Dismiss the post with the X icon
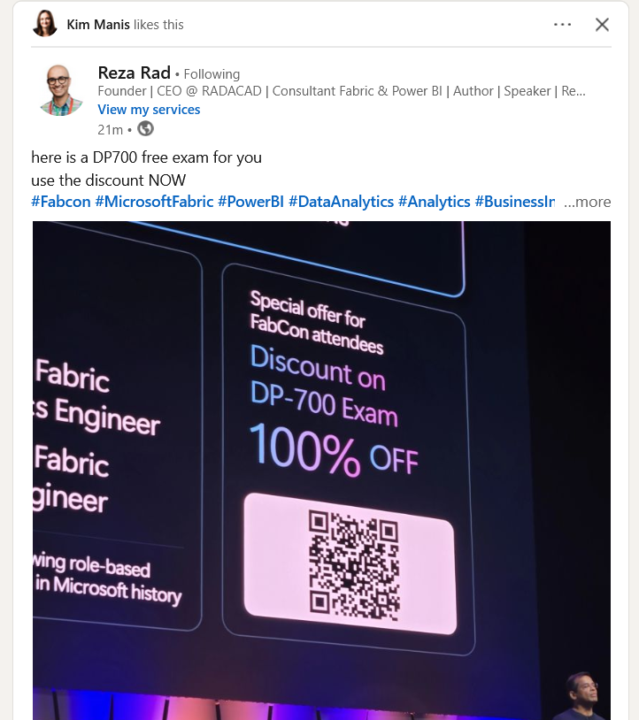Image resolution: width=639 pixels, height=720 pixels. 602,24
